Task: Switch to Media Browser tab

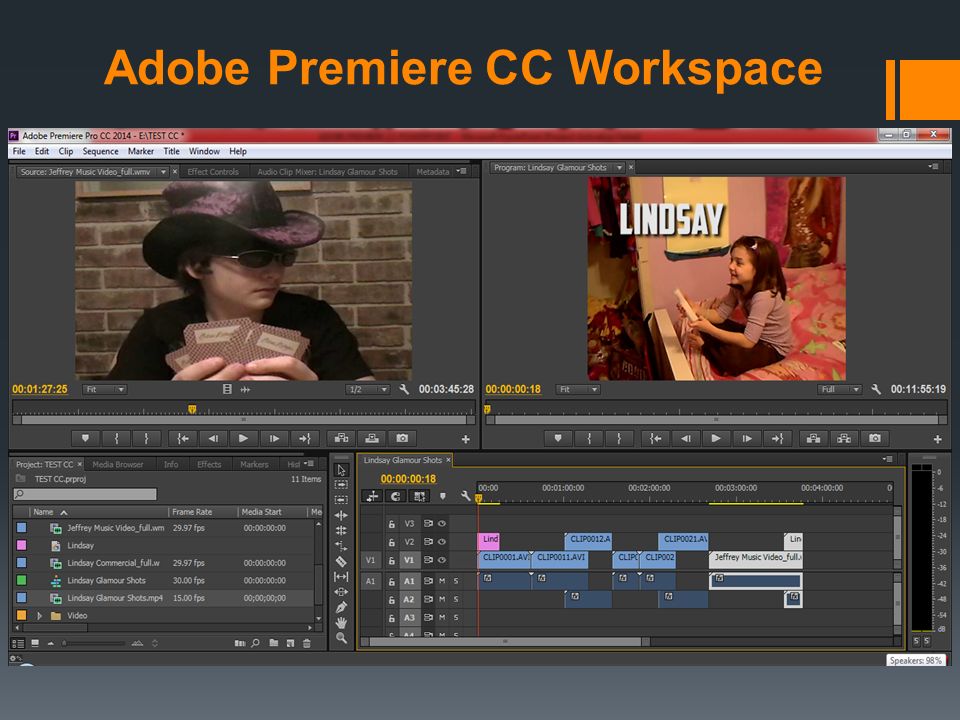Action: (118, 465)
